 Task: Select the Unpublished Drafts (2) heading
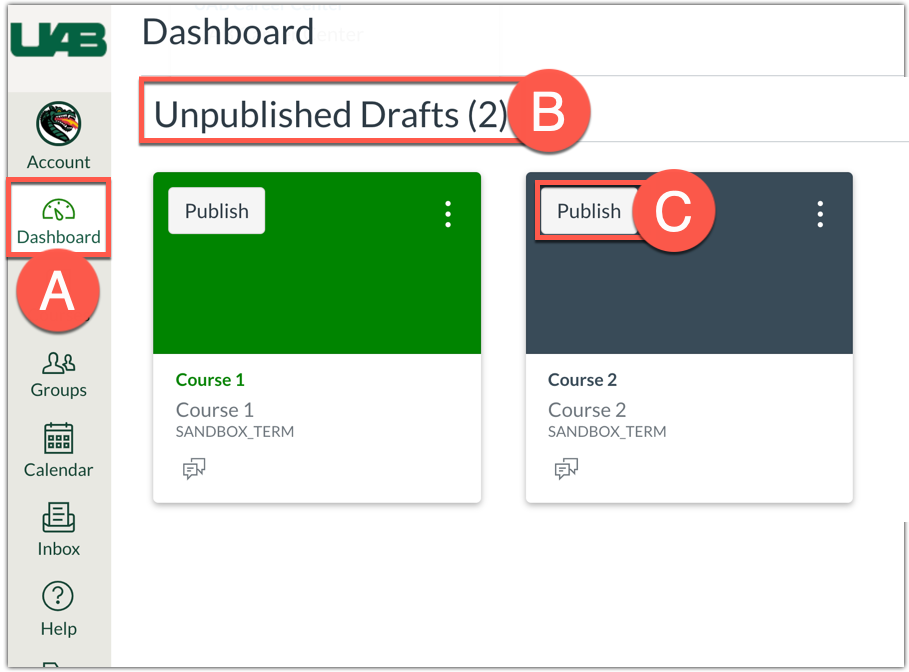(330, 115)
